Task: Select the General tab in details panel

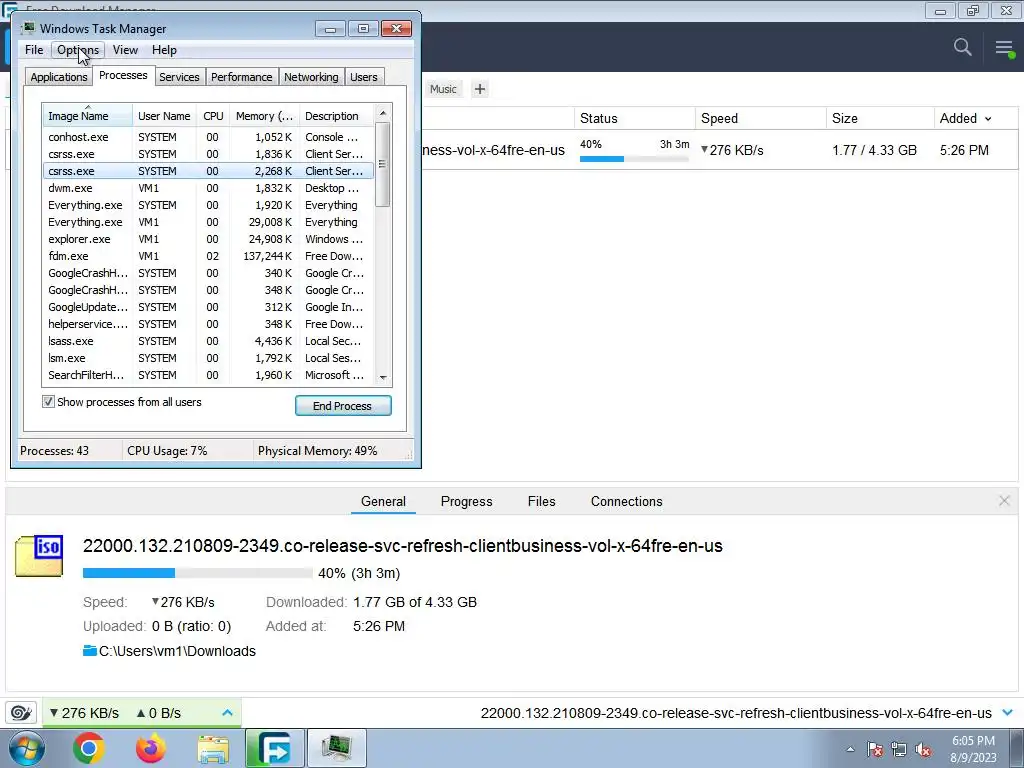Action: tap(383, 501)
